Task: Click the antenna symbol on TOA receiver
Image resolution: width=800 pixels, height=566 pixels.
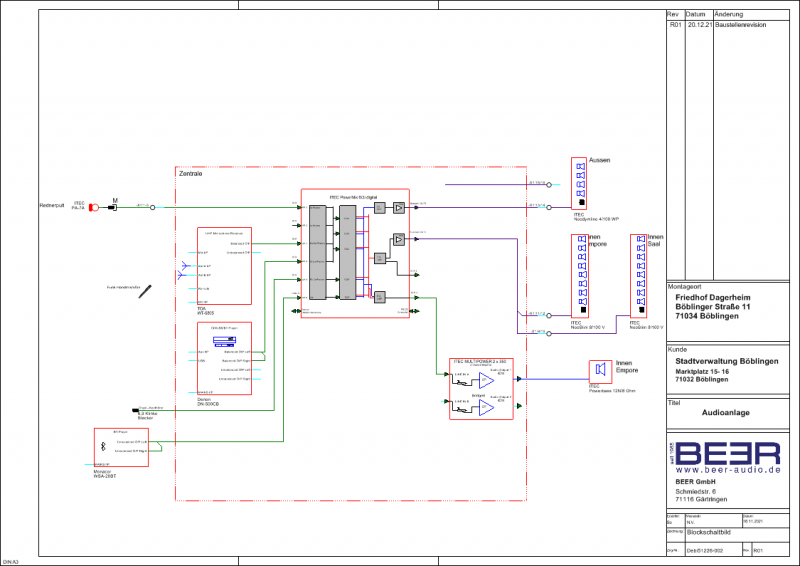Action: coord(190,268)
